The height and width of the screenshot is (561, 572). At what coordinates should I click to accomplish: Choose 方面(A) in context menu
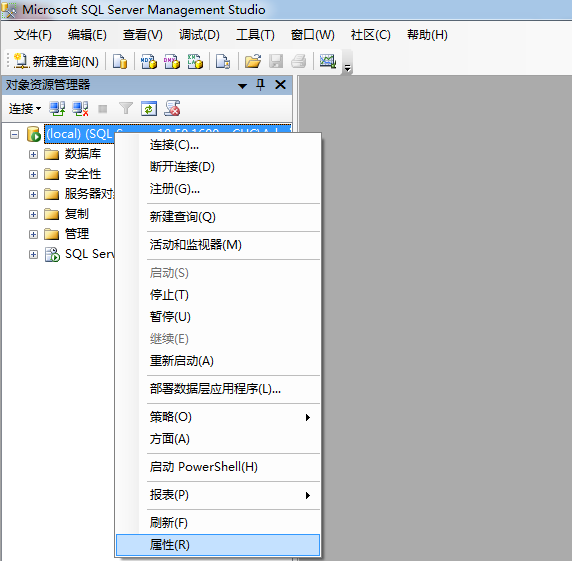pos(218,439)
